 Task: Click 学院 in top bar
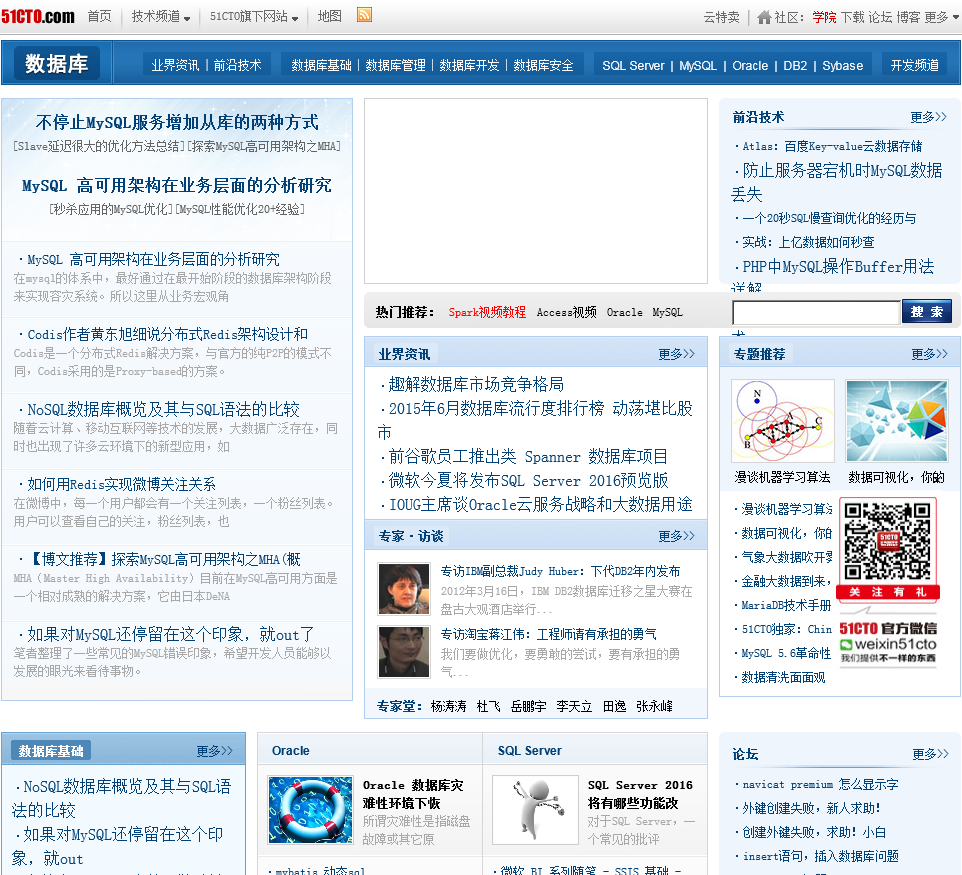pyautogui.click(x=824, y=17)
